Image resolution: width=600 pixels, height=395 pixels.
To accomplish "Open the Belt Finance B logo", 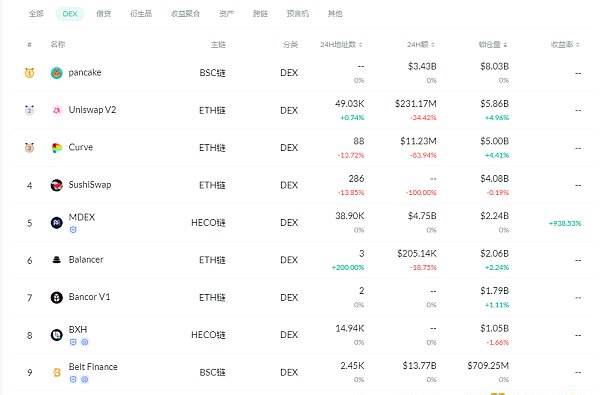I will (57, 372).
